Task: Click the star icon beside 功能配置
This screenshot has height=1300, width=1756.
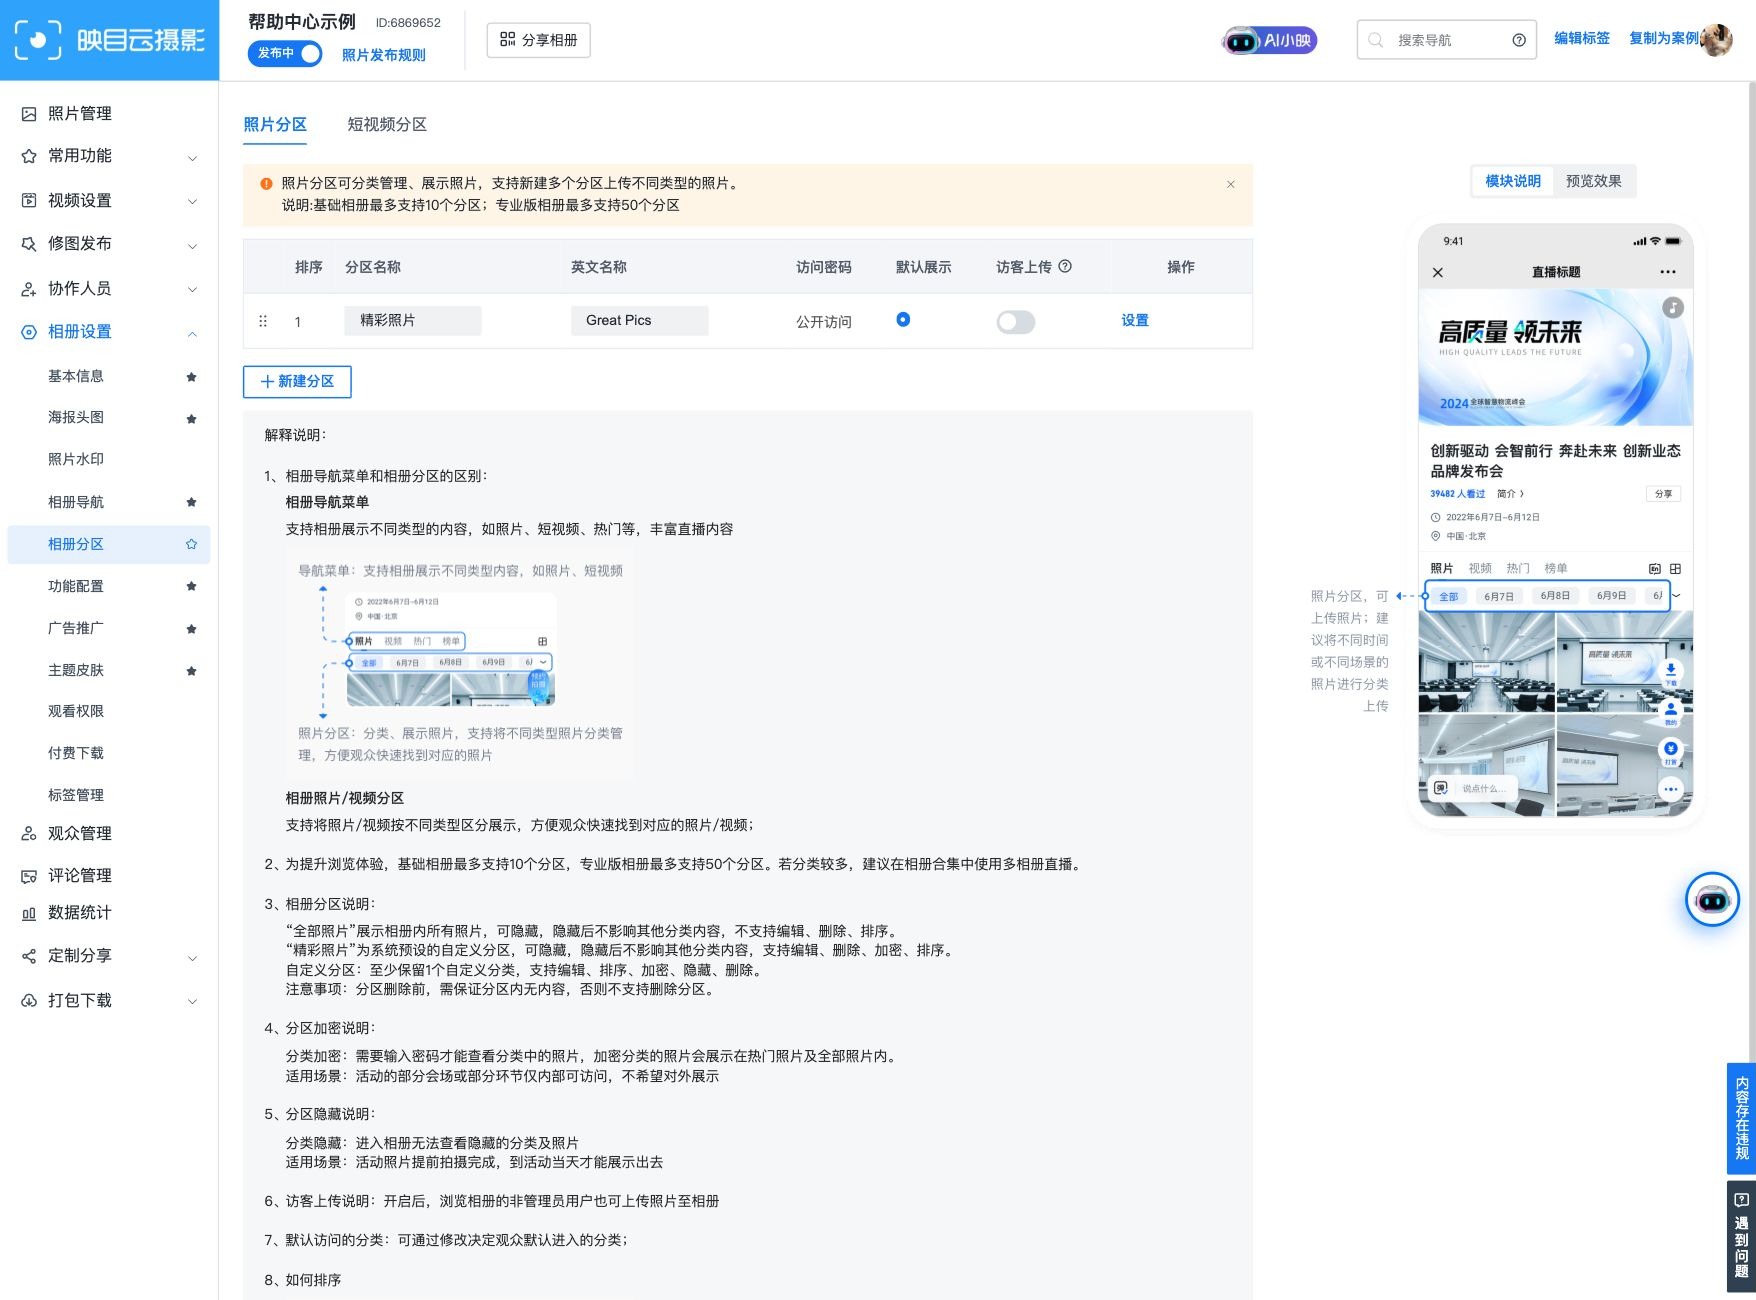Action: tap(191, 586)
